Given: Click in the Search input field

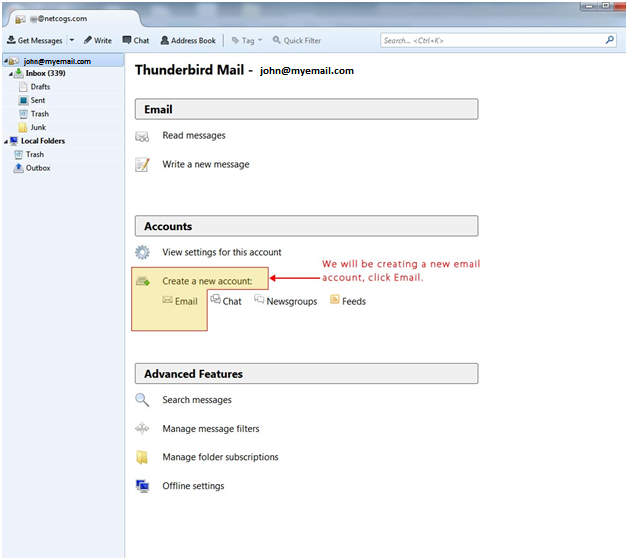Looking at the screenshot, I should tap(490, 41).
